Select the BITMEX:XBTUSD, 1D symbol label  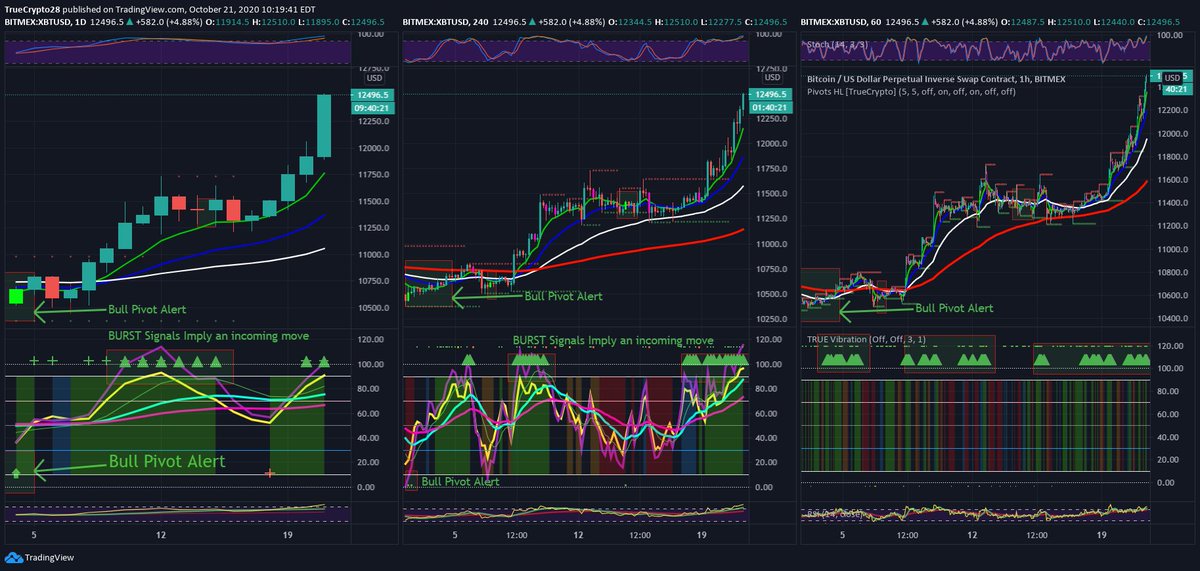(x=46, y=20)
